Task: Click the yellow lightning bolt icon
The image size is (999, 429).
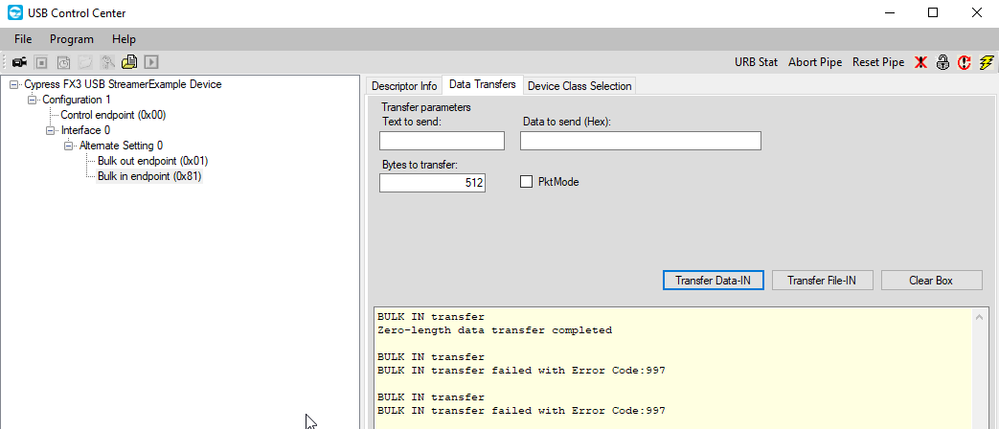Action: [987, 62]
